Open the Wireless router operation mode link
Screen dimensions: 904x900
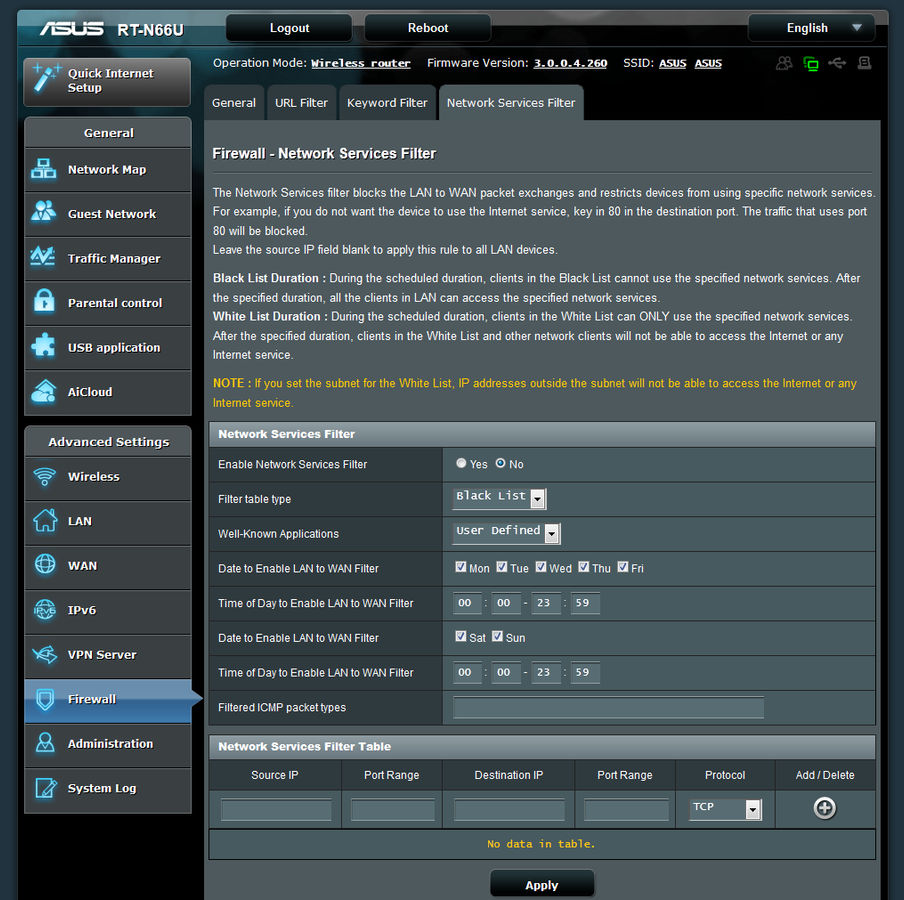click(360, 63)
